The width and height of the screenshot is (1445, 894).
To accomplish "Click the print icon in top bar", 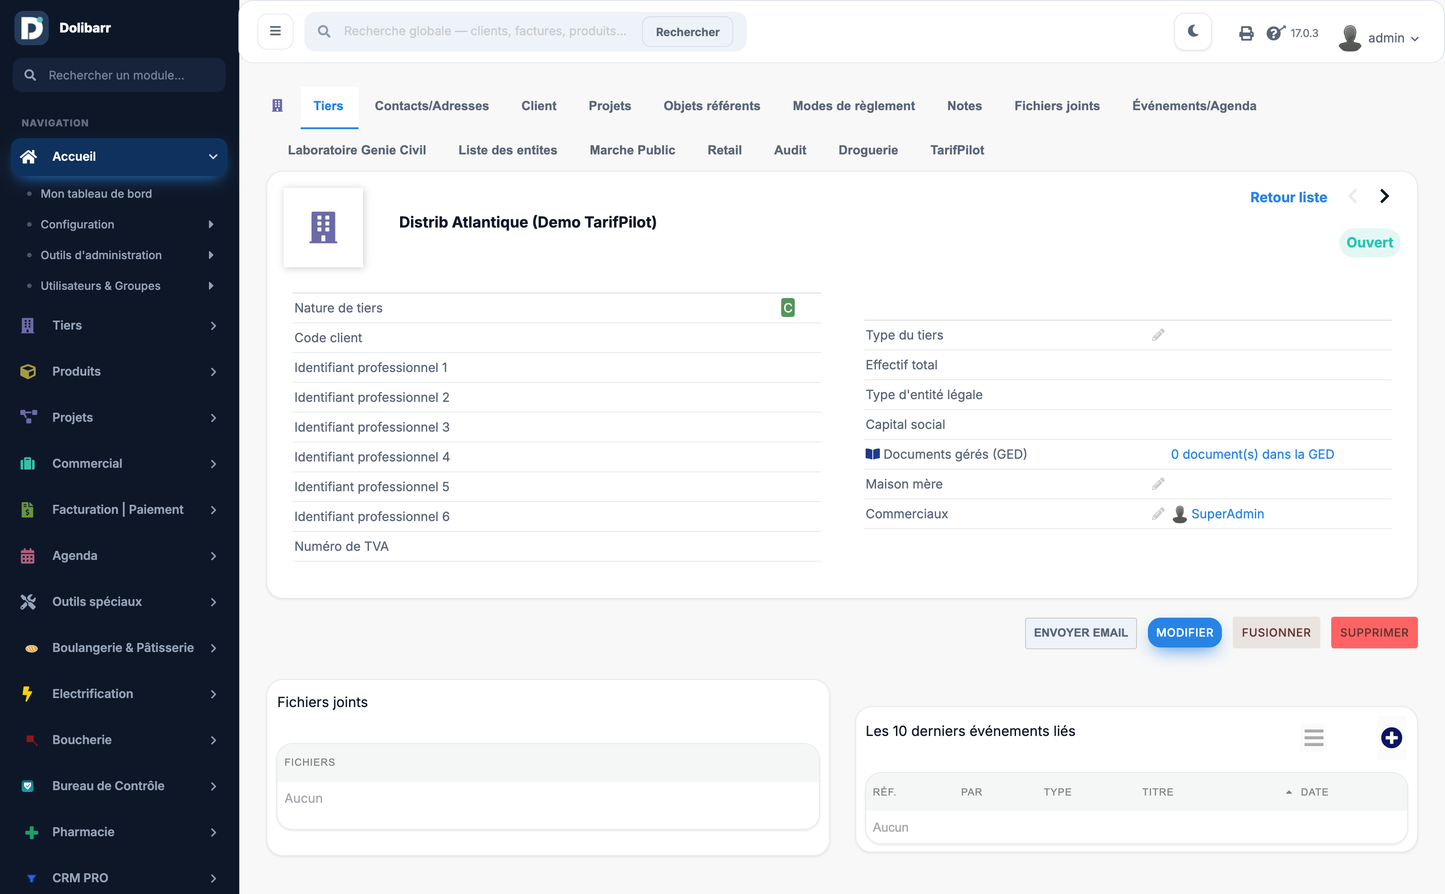I will tap(1246, 33).
